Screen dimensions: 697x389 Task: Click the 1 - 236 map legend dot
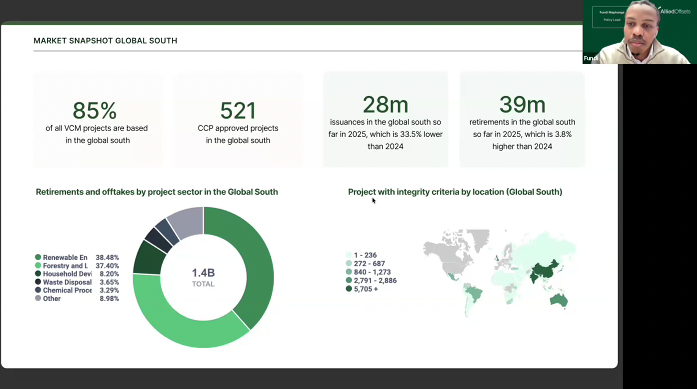pos(349,255)
